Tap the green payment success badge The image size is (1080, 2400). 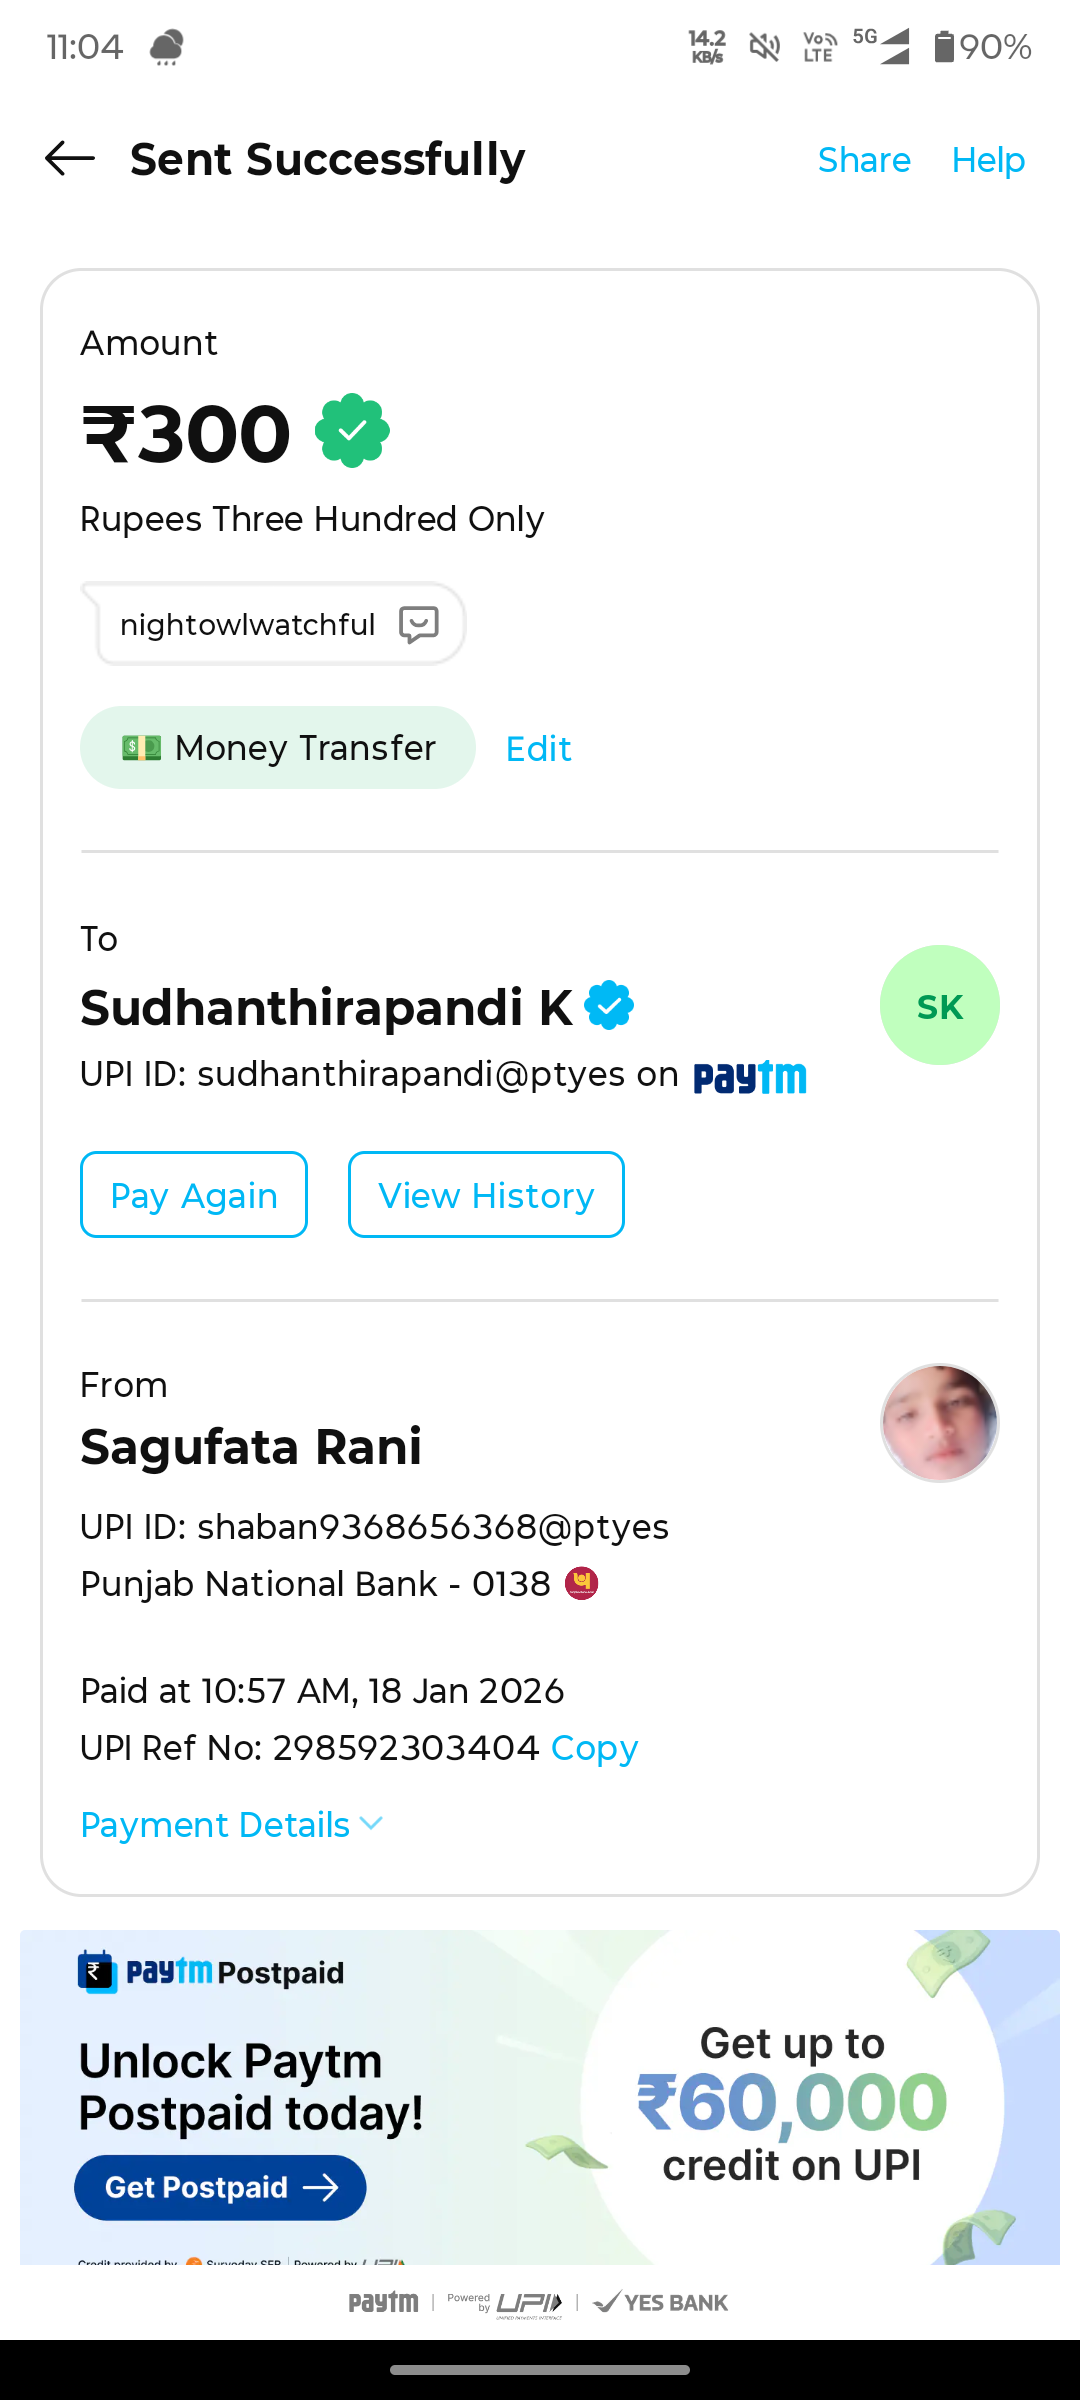352,431
